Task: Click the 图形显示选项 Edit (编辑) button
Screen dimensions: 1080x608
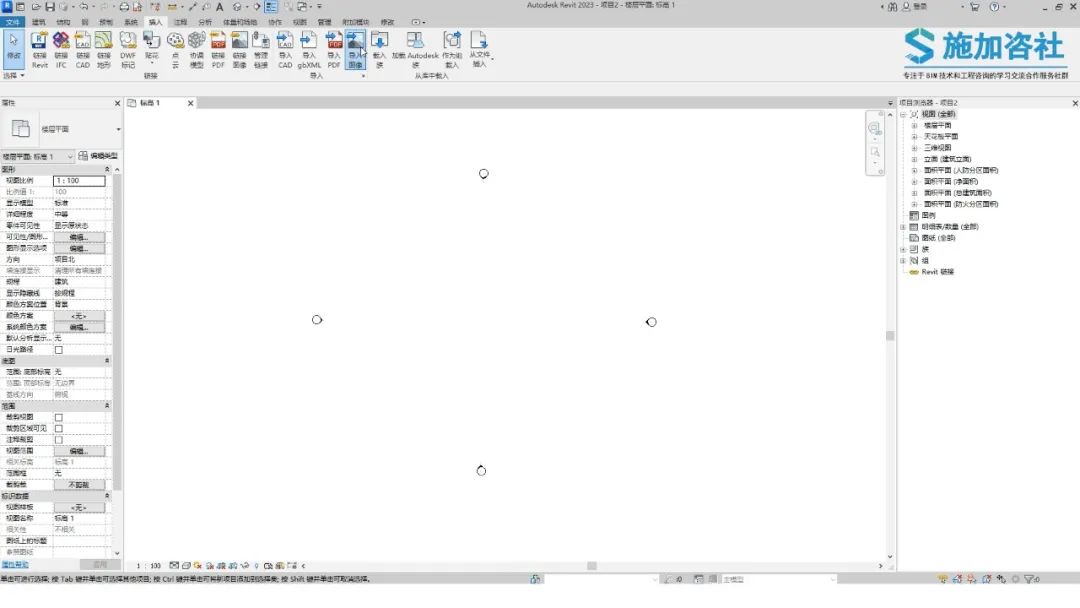Action: coord(79,249)
